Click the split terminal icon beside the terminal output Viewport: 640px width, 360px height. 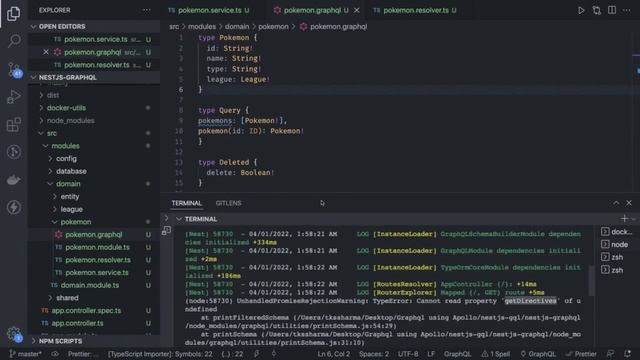coord(166,231)
